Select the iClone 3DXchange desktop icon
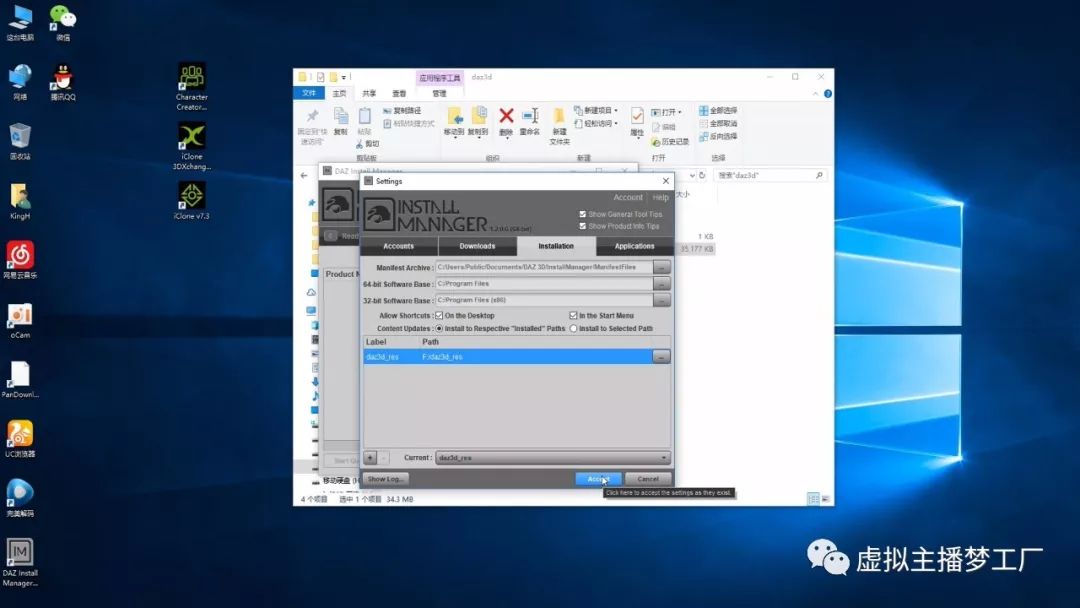1080x608 pixels. pos(191,146)
